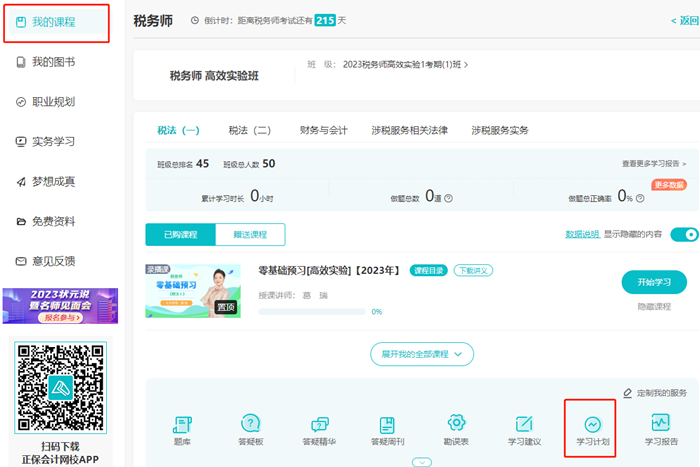Screen dimensions: 700x467
Task: Open 我的课程 in the sidebar
Action: pyautogui.click(x=56, y=22)
